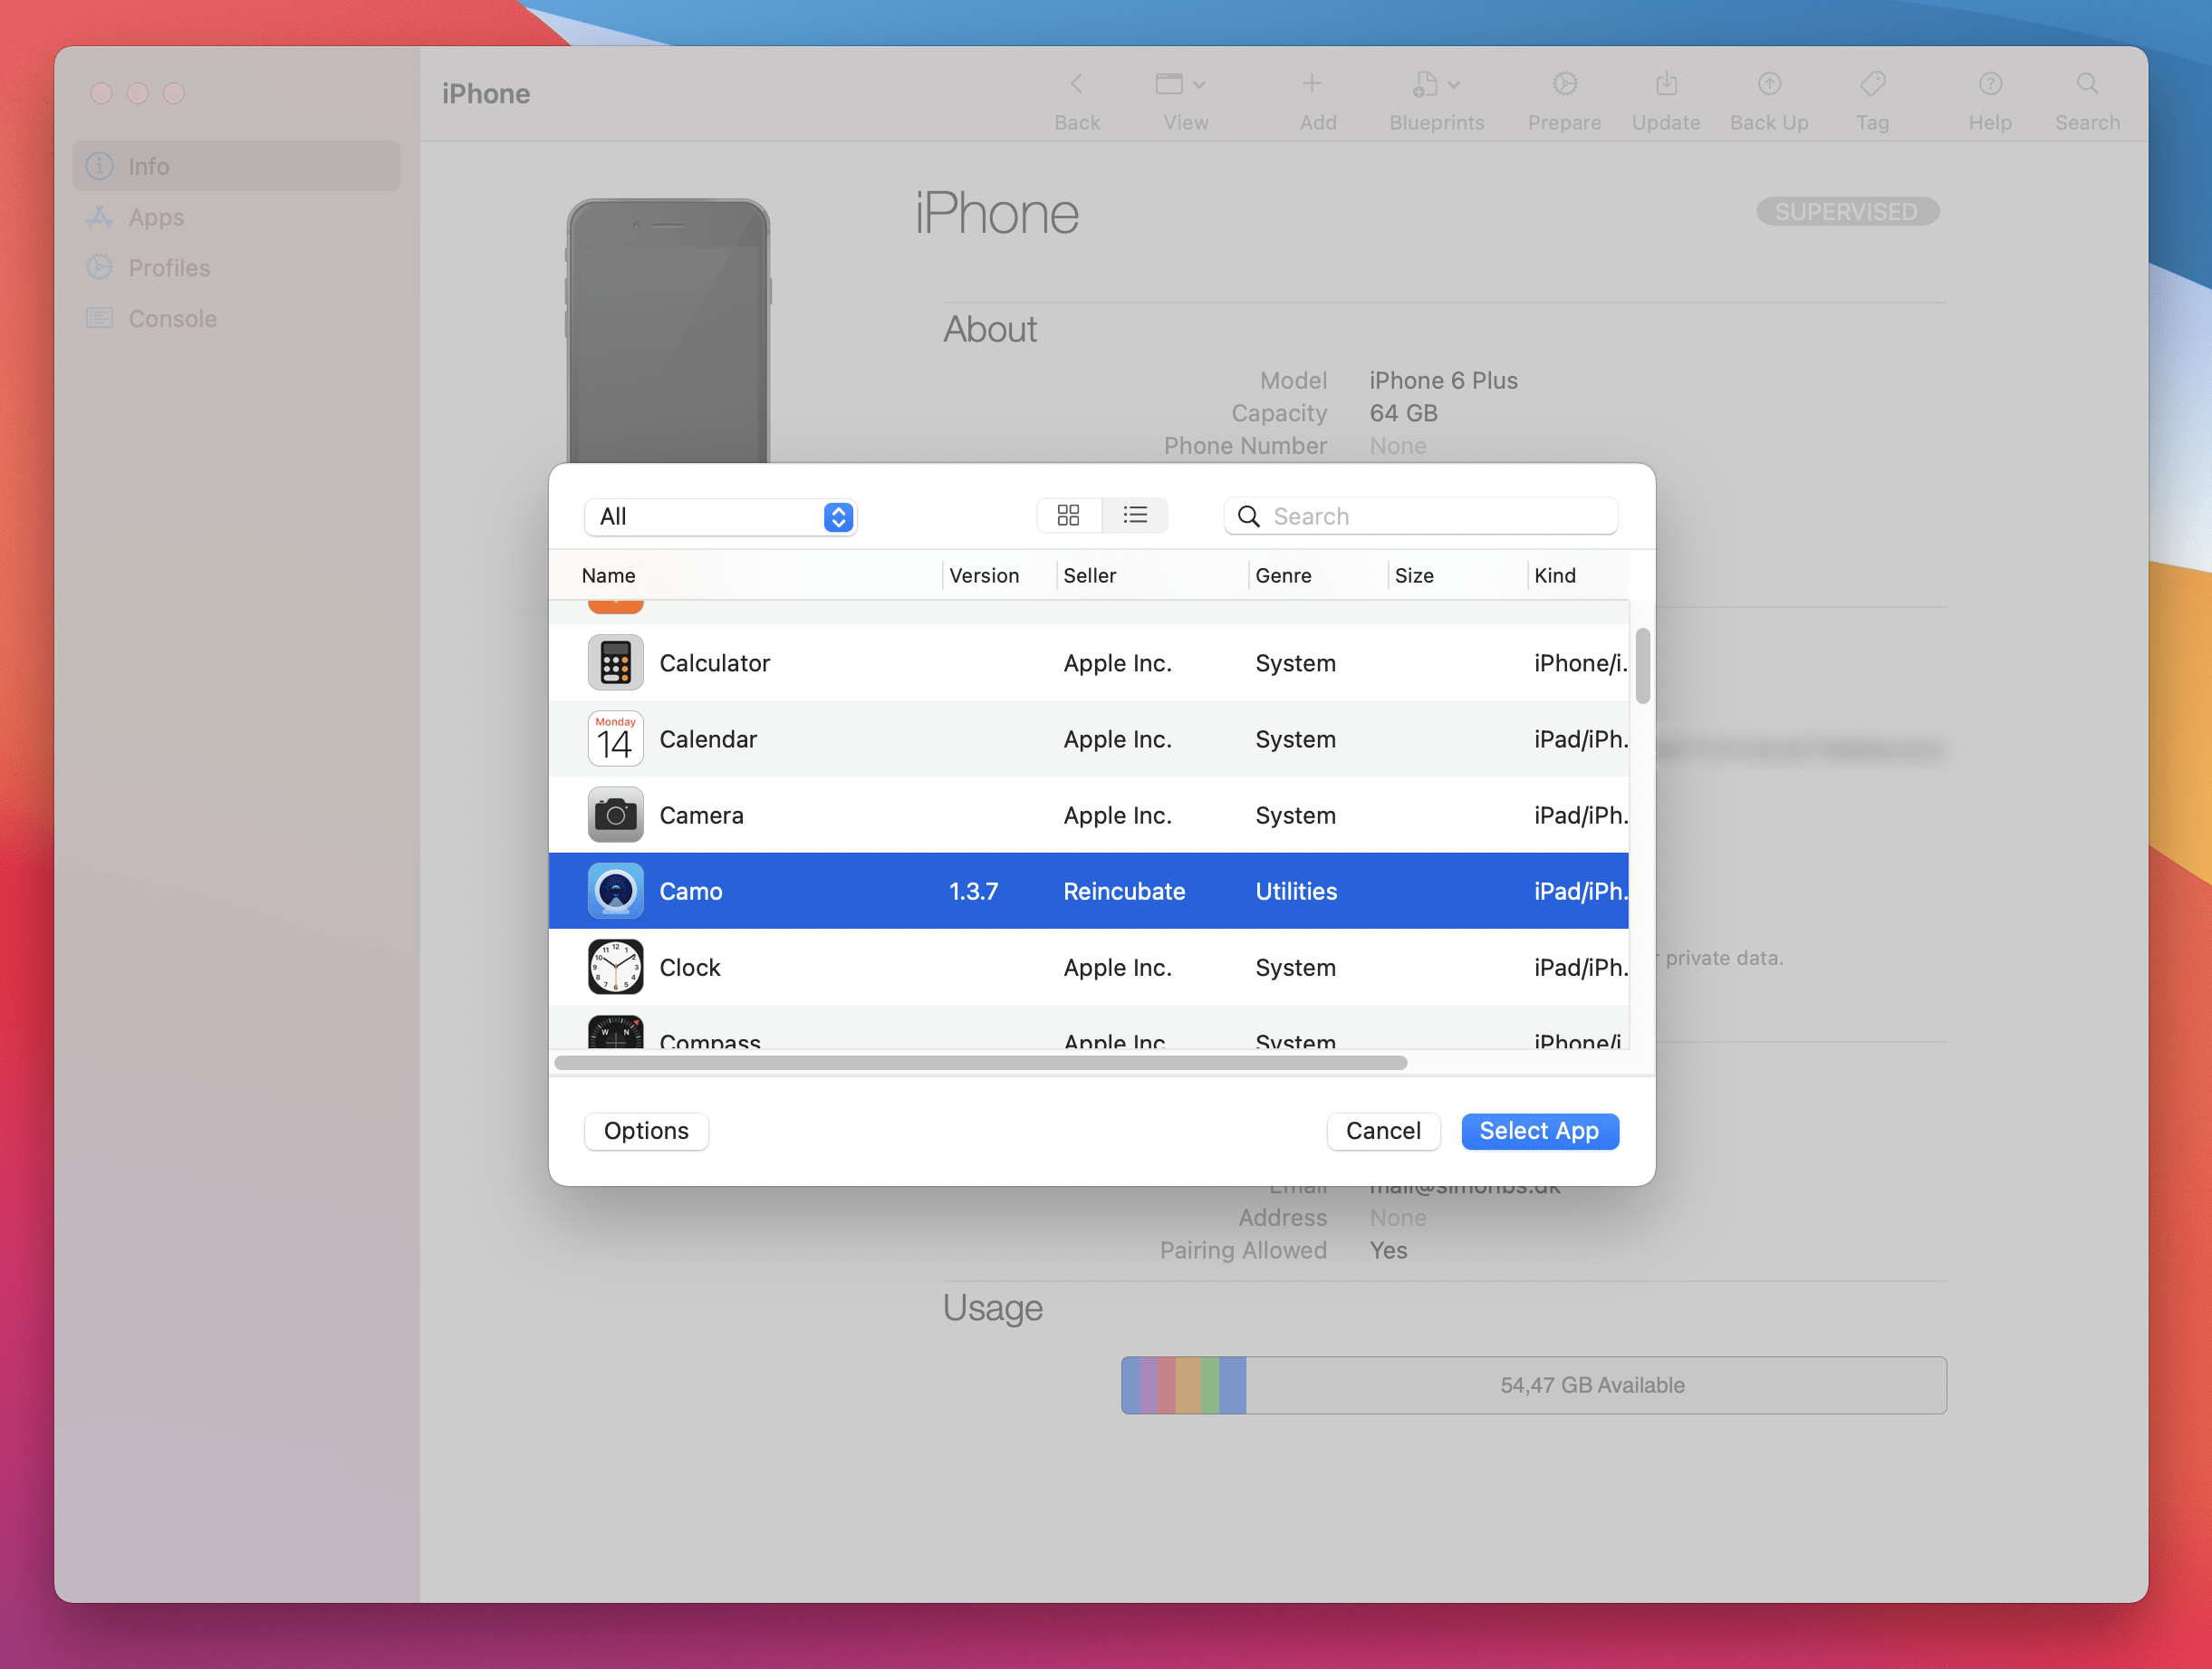Switch to list view layout
2212x1669 pixels.
pos(1138,516)
